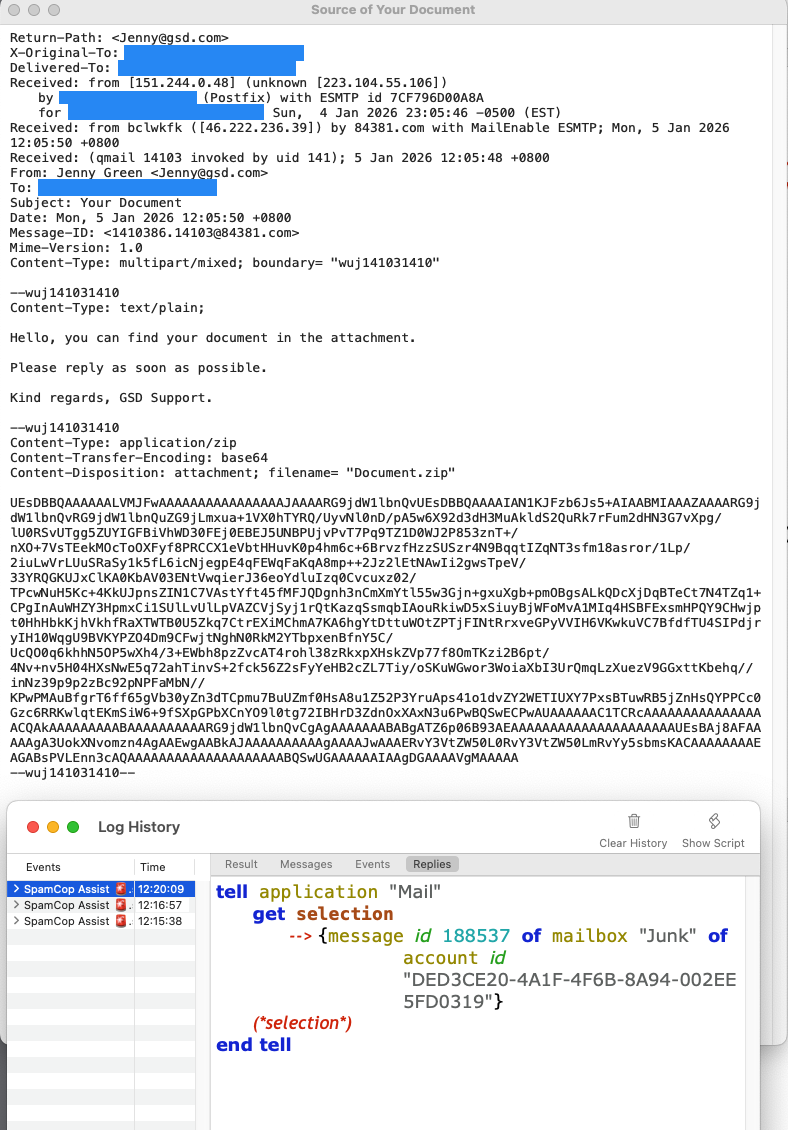Show the Events tab in log pane
The width and height of the screenshot is (788, 1130).
[373, 864]
